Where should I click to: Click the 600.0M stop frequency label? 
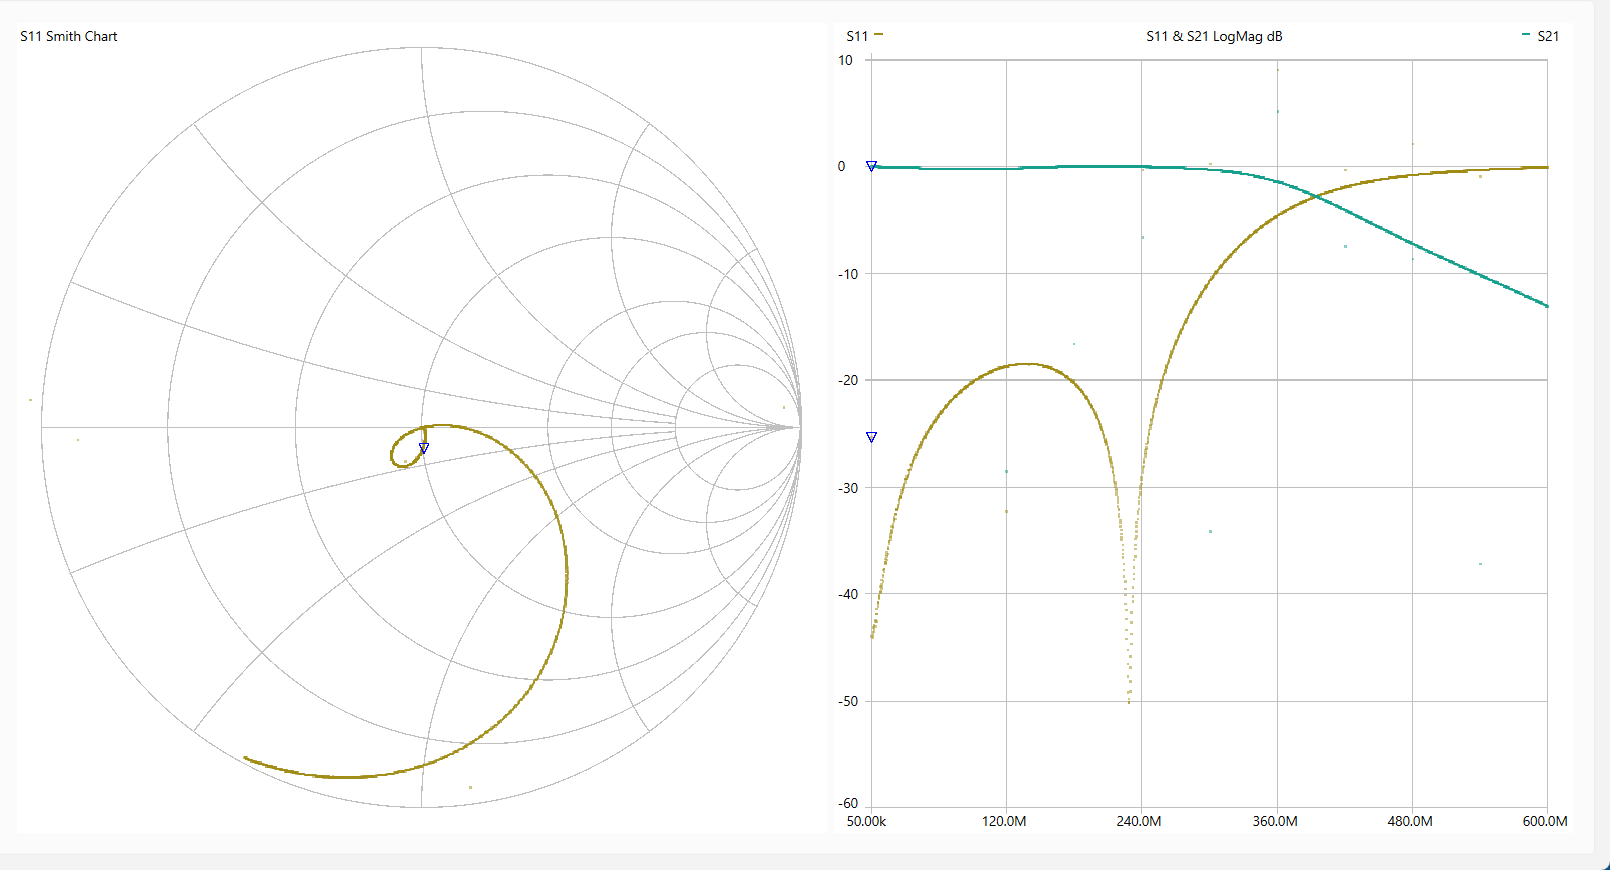pyautogui.click(x=1545, y=821)
